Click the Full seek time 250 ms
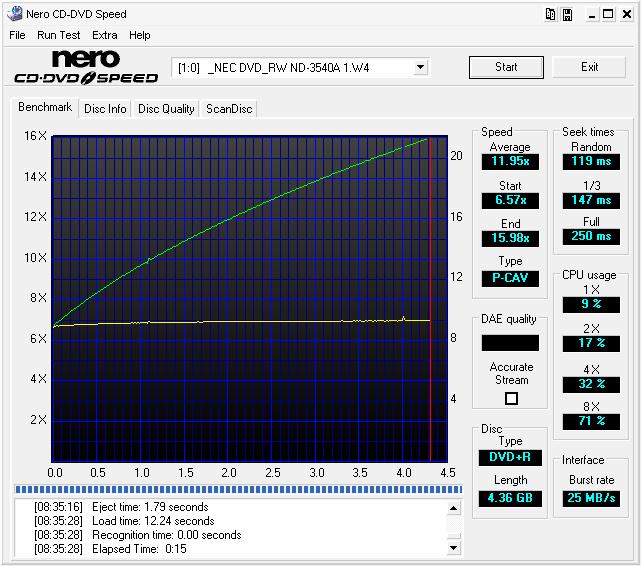Viewport: 641px width, 566px height. [x=591, y=236]
